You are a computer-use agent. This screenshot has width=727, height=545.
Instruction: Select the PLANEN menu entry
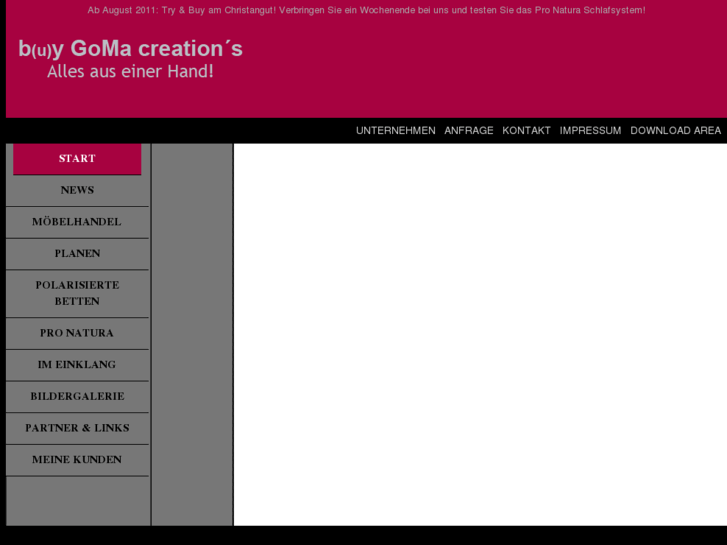pyautogui.click(x=77, y=254)
